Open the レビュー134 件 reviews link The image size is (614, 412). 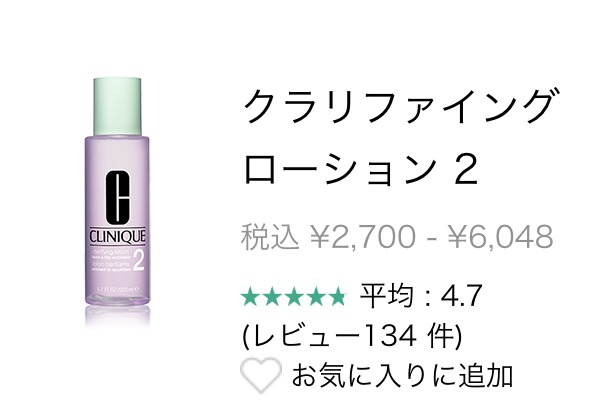(x=353, y=337)
